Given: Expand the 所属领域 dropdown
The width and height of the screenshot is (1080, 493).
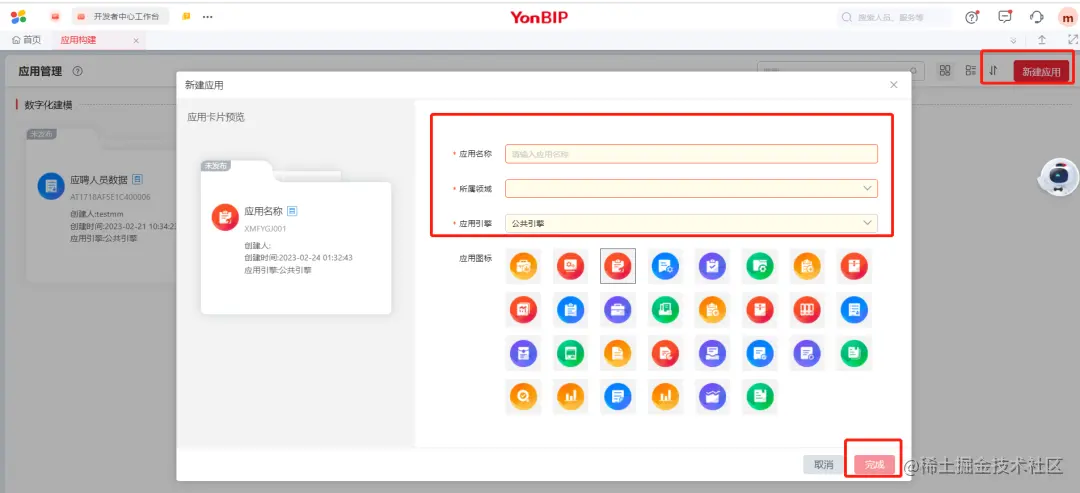Looking at the screenshot, I should click(692, 188).
